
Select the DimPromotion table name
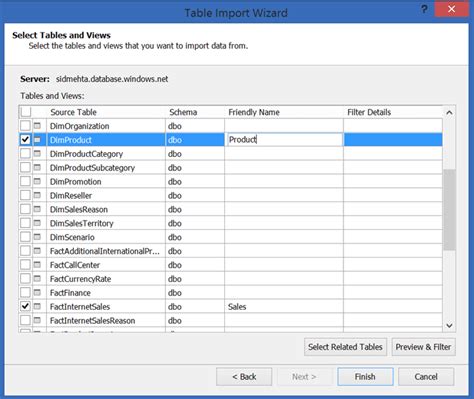[x=75, y=182]
